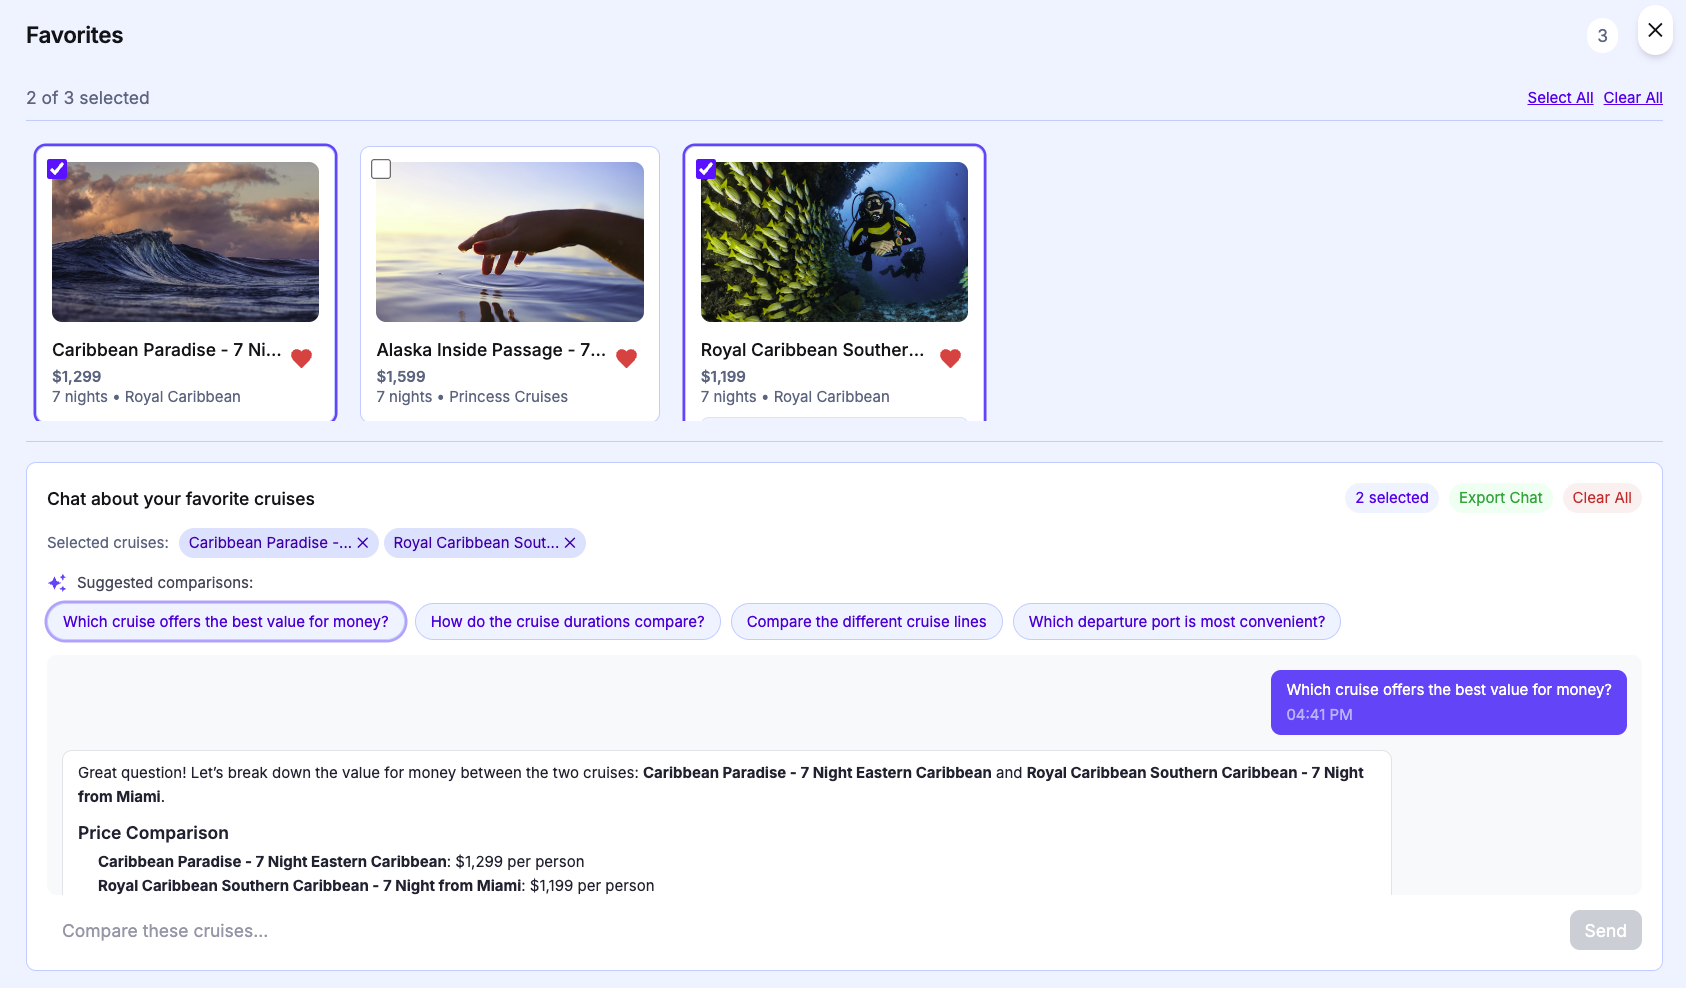Remove Caribbean Paradise chip with its X
The image size is (1686, 988).
coord(363,543)
